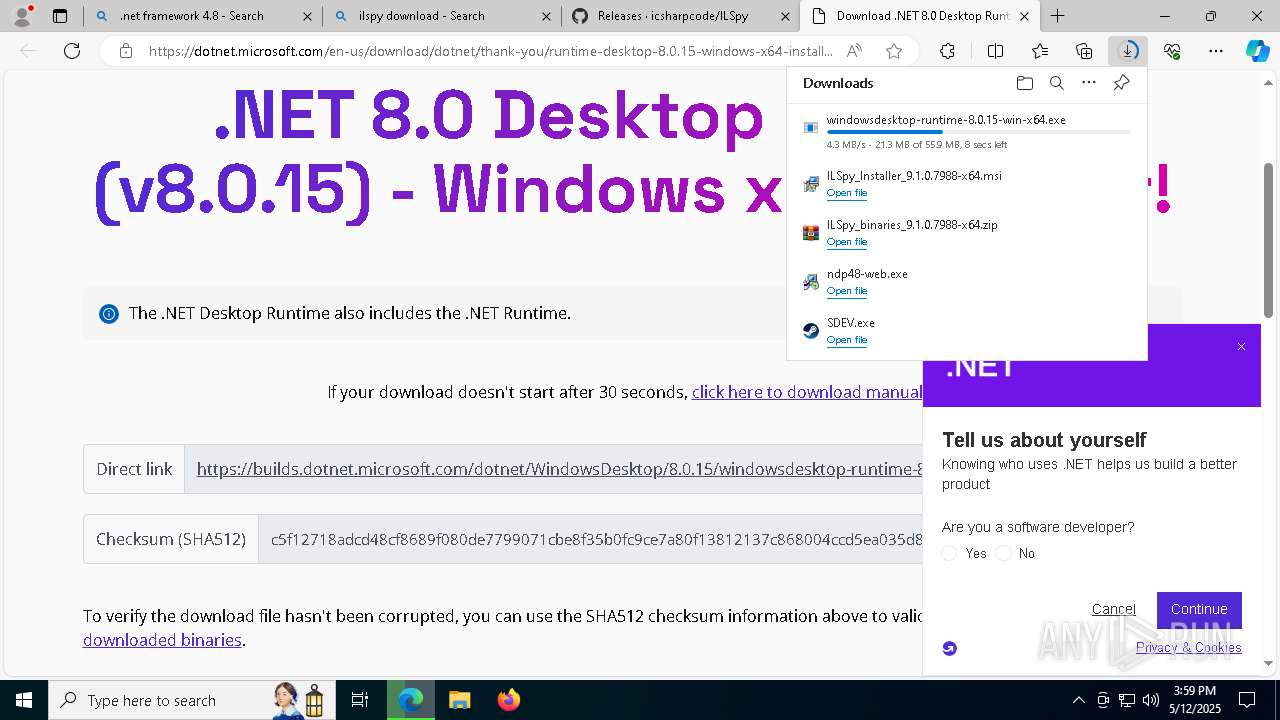Viewport: 1280px width, 720px height.
Task: Open the notification center icon
Action: (x=1247, y=700)
